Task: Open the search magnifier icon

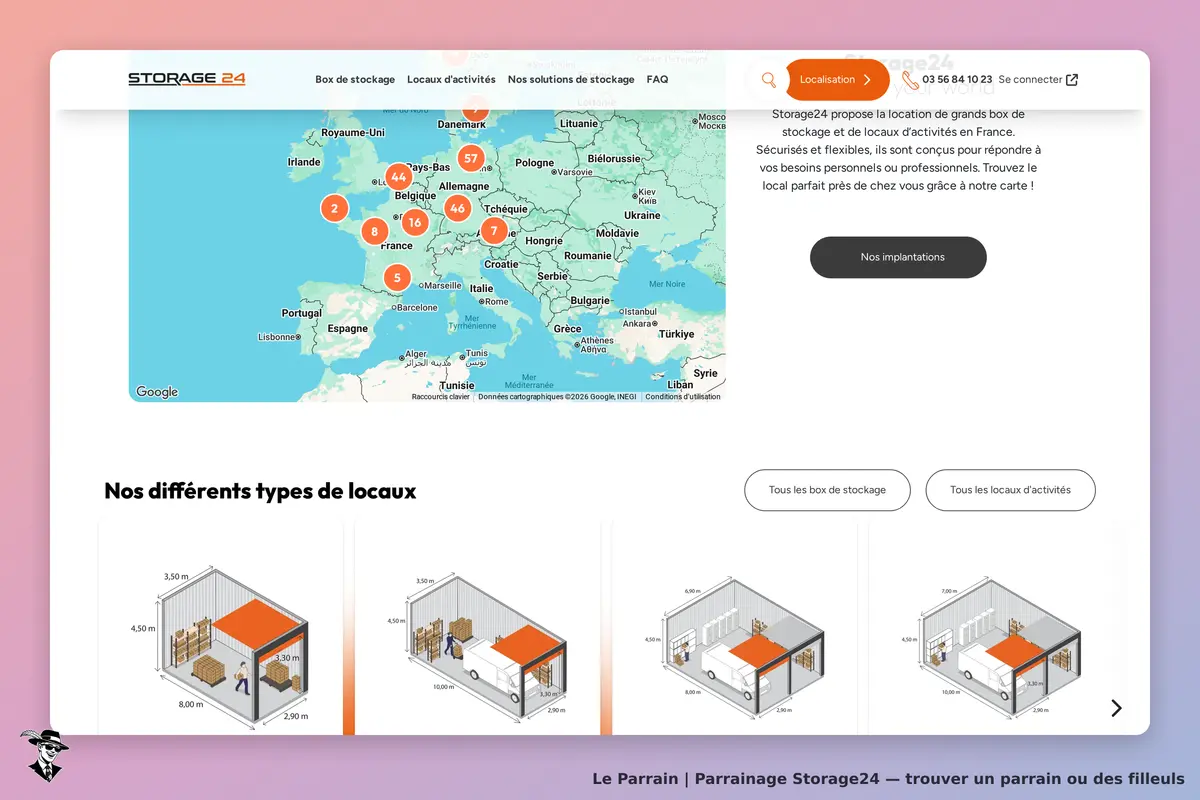Action: coord(769,80)
